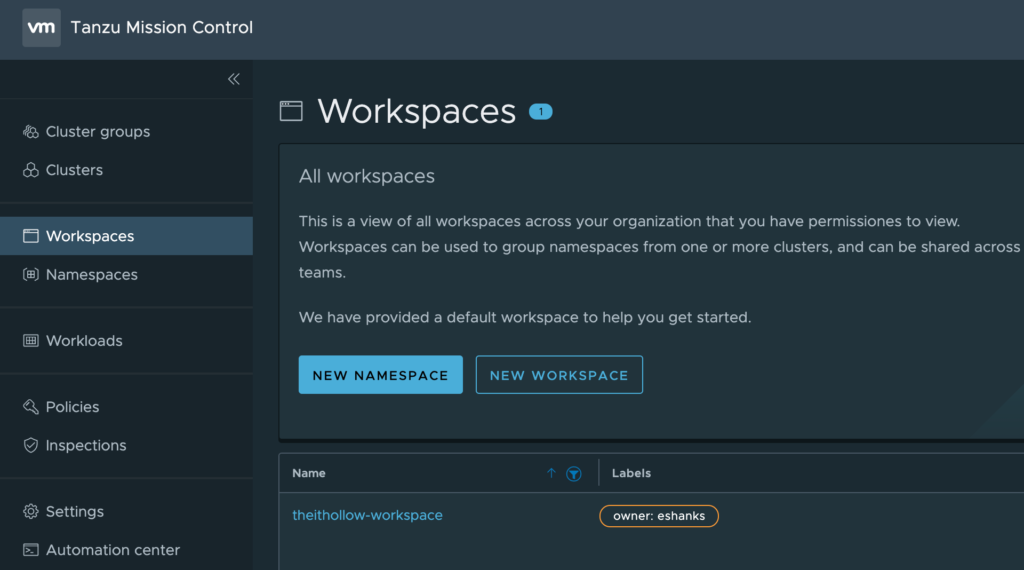Click the owner: eshanks label tag
The image size is (1024, 570).
tap(658, 516)
